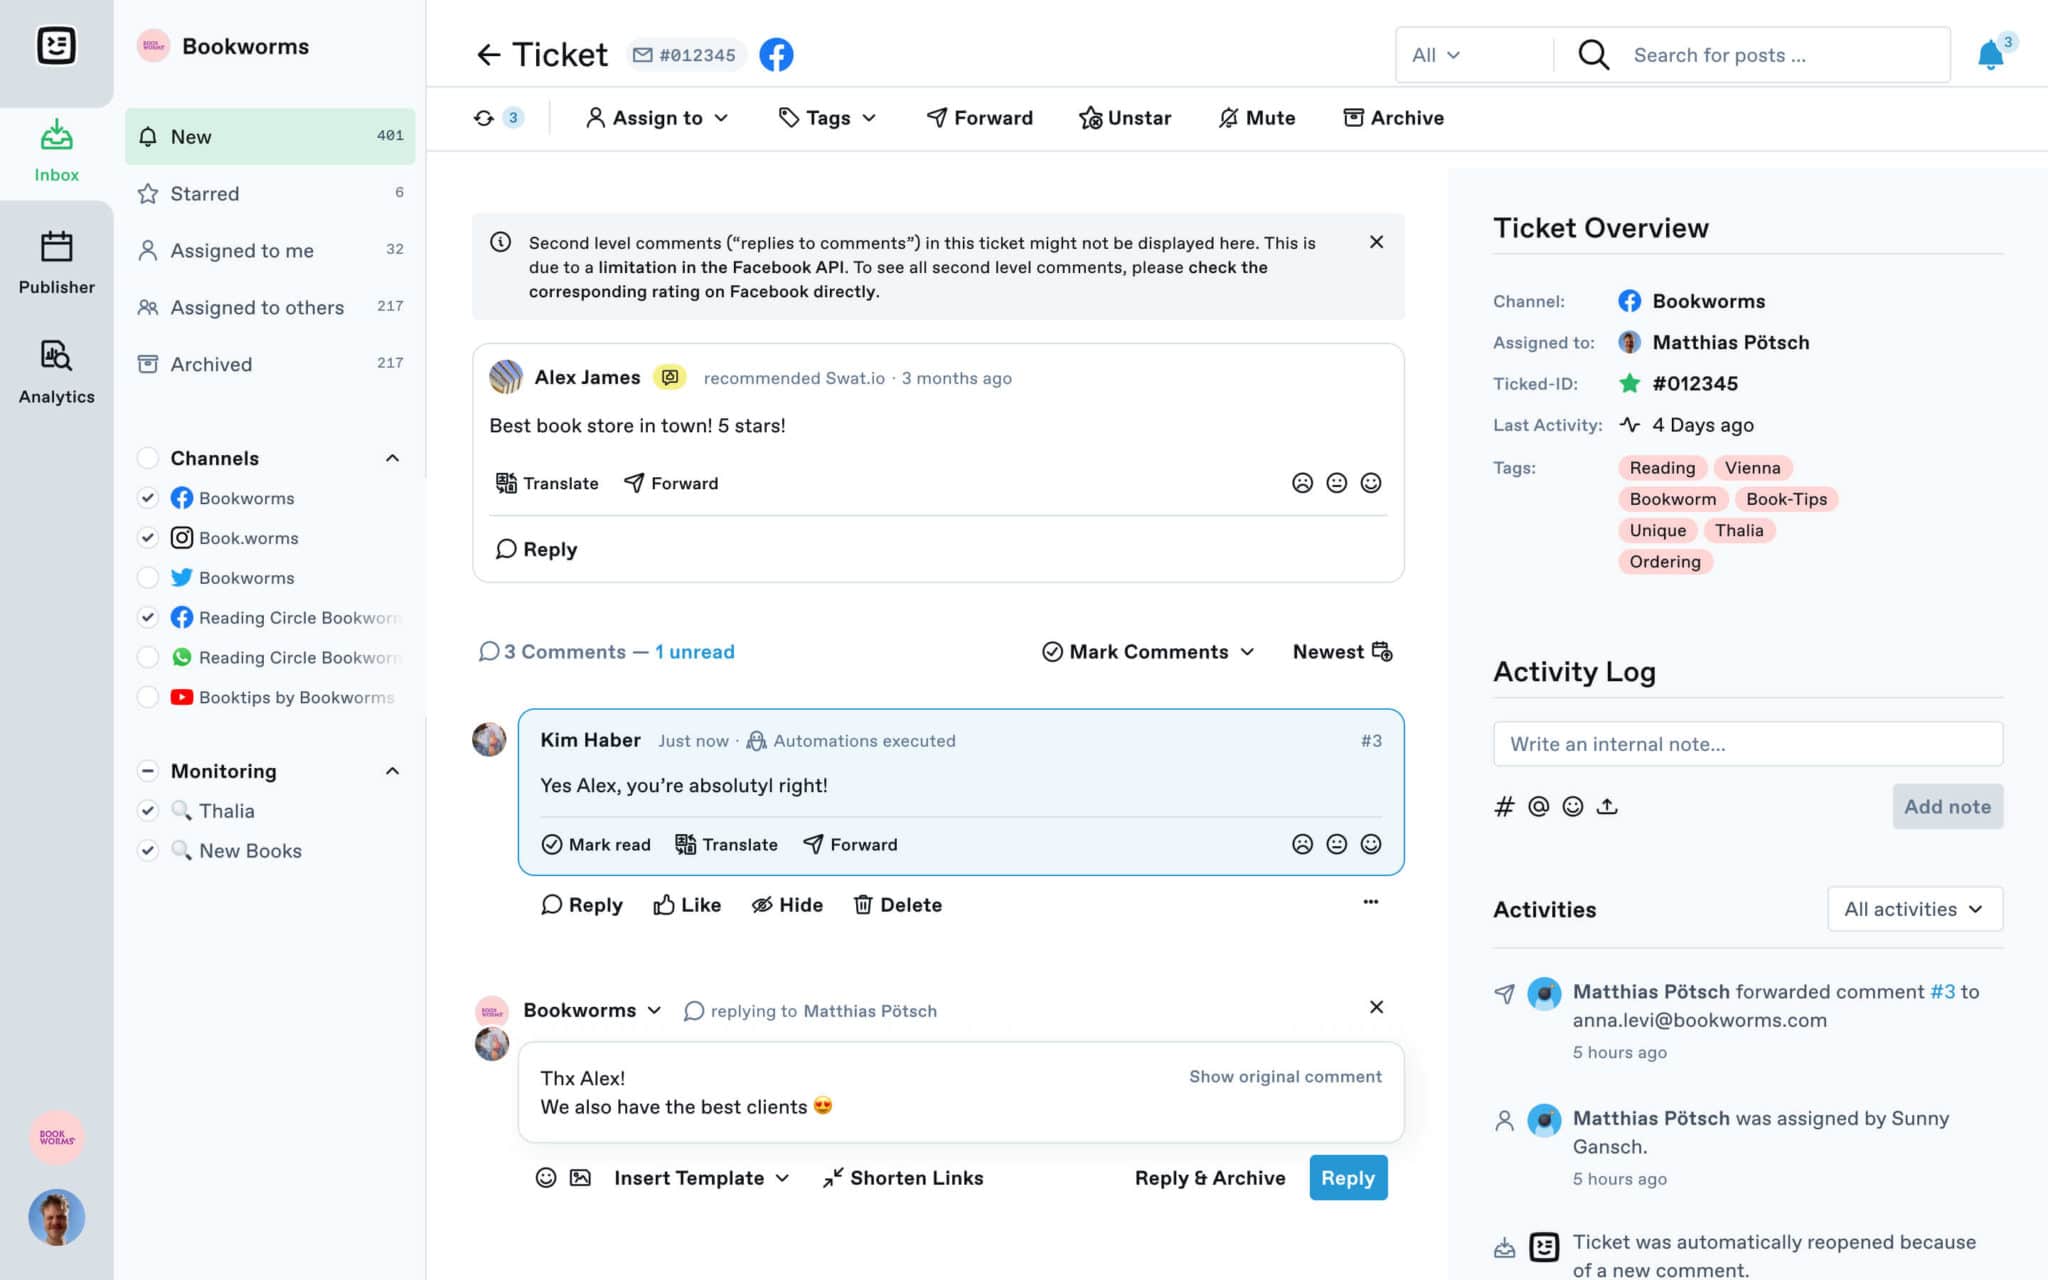This screenshot has height=1280, width=2048.
Task: Open the Tags dropdown in the toolbar
Action: click(x=828, y=118)
